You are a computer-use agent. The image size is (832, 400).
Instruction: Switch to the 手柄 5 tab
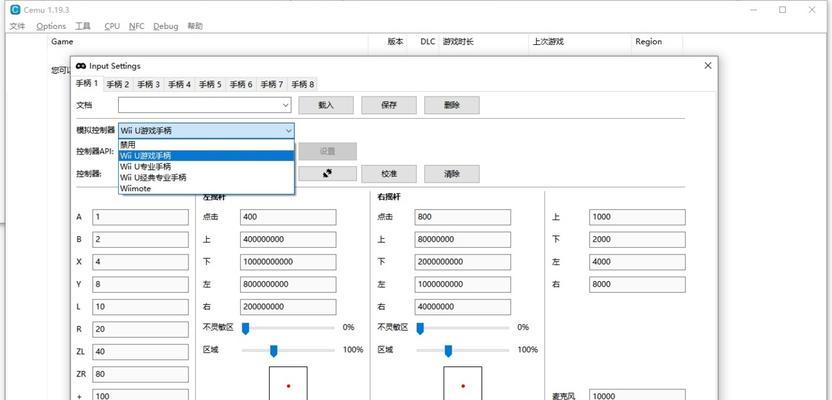click(x=210, y=84)
